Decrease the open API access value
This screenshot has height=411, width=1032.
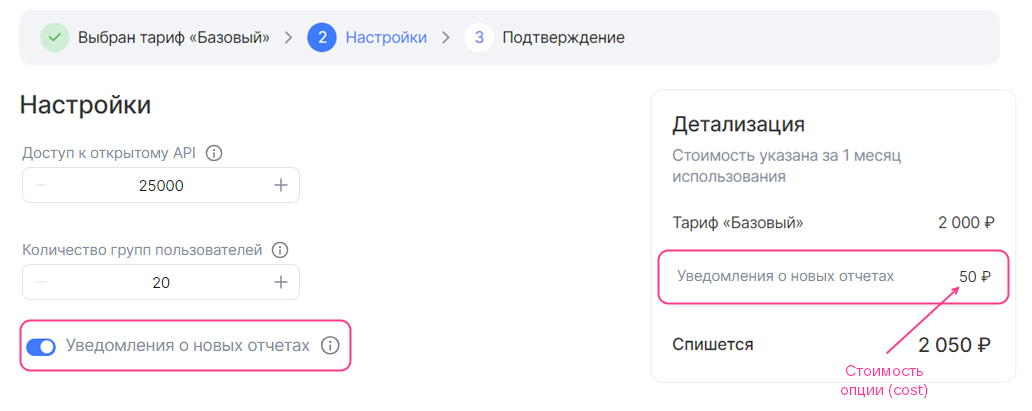tap(41, 185)
